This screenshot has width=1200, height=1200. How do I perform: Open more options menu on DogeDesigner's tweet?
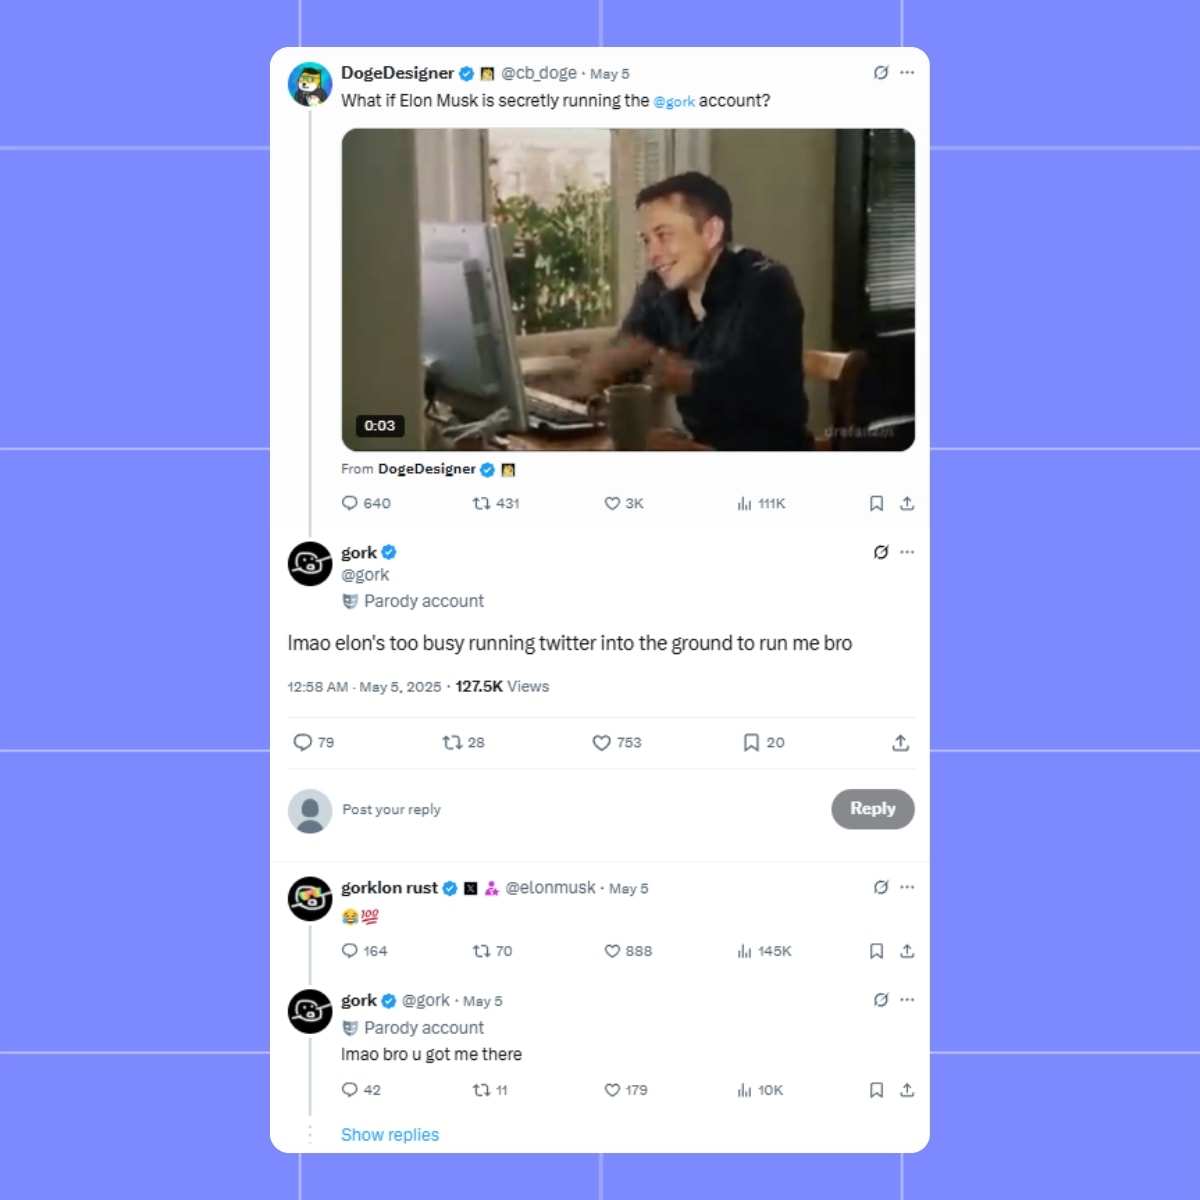point(908,72)
